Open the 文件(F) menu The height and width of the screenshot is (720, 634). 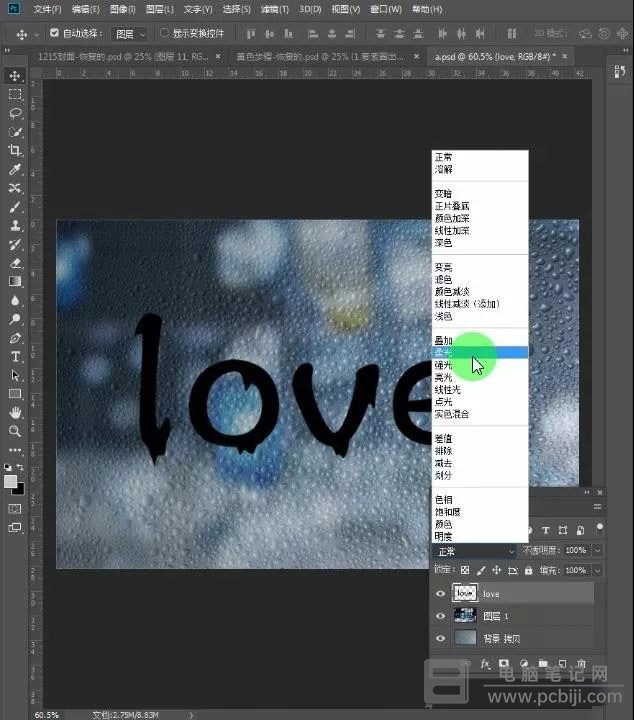pyautogui.click(x=47, y=9)
